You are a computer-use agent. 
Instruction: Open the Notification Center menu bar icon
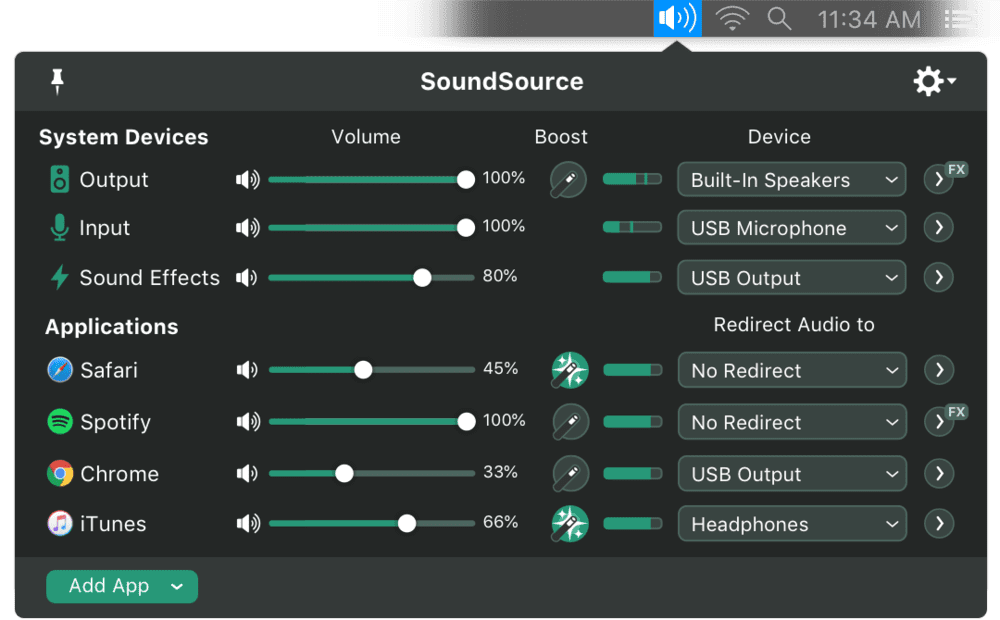(x=959, y=19)
